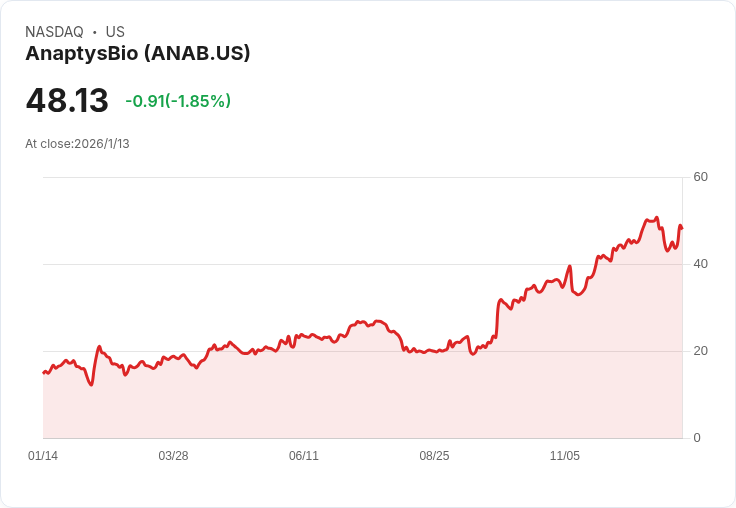Click the 03/28 date label on x-axis
Image resolution: width=736 pixels, height=508 pixels.
tap(173, 455)
